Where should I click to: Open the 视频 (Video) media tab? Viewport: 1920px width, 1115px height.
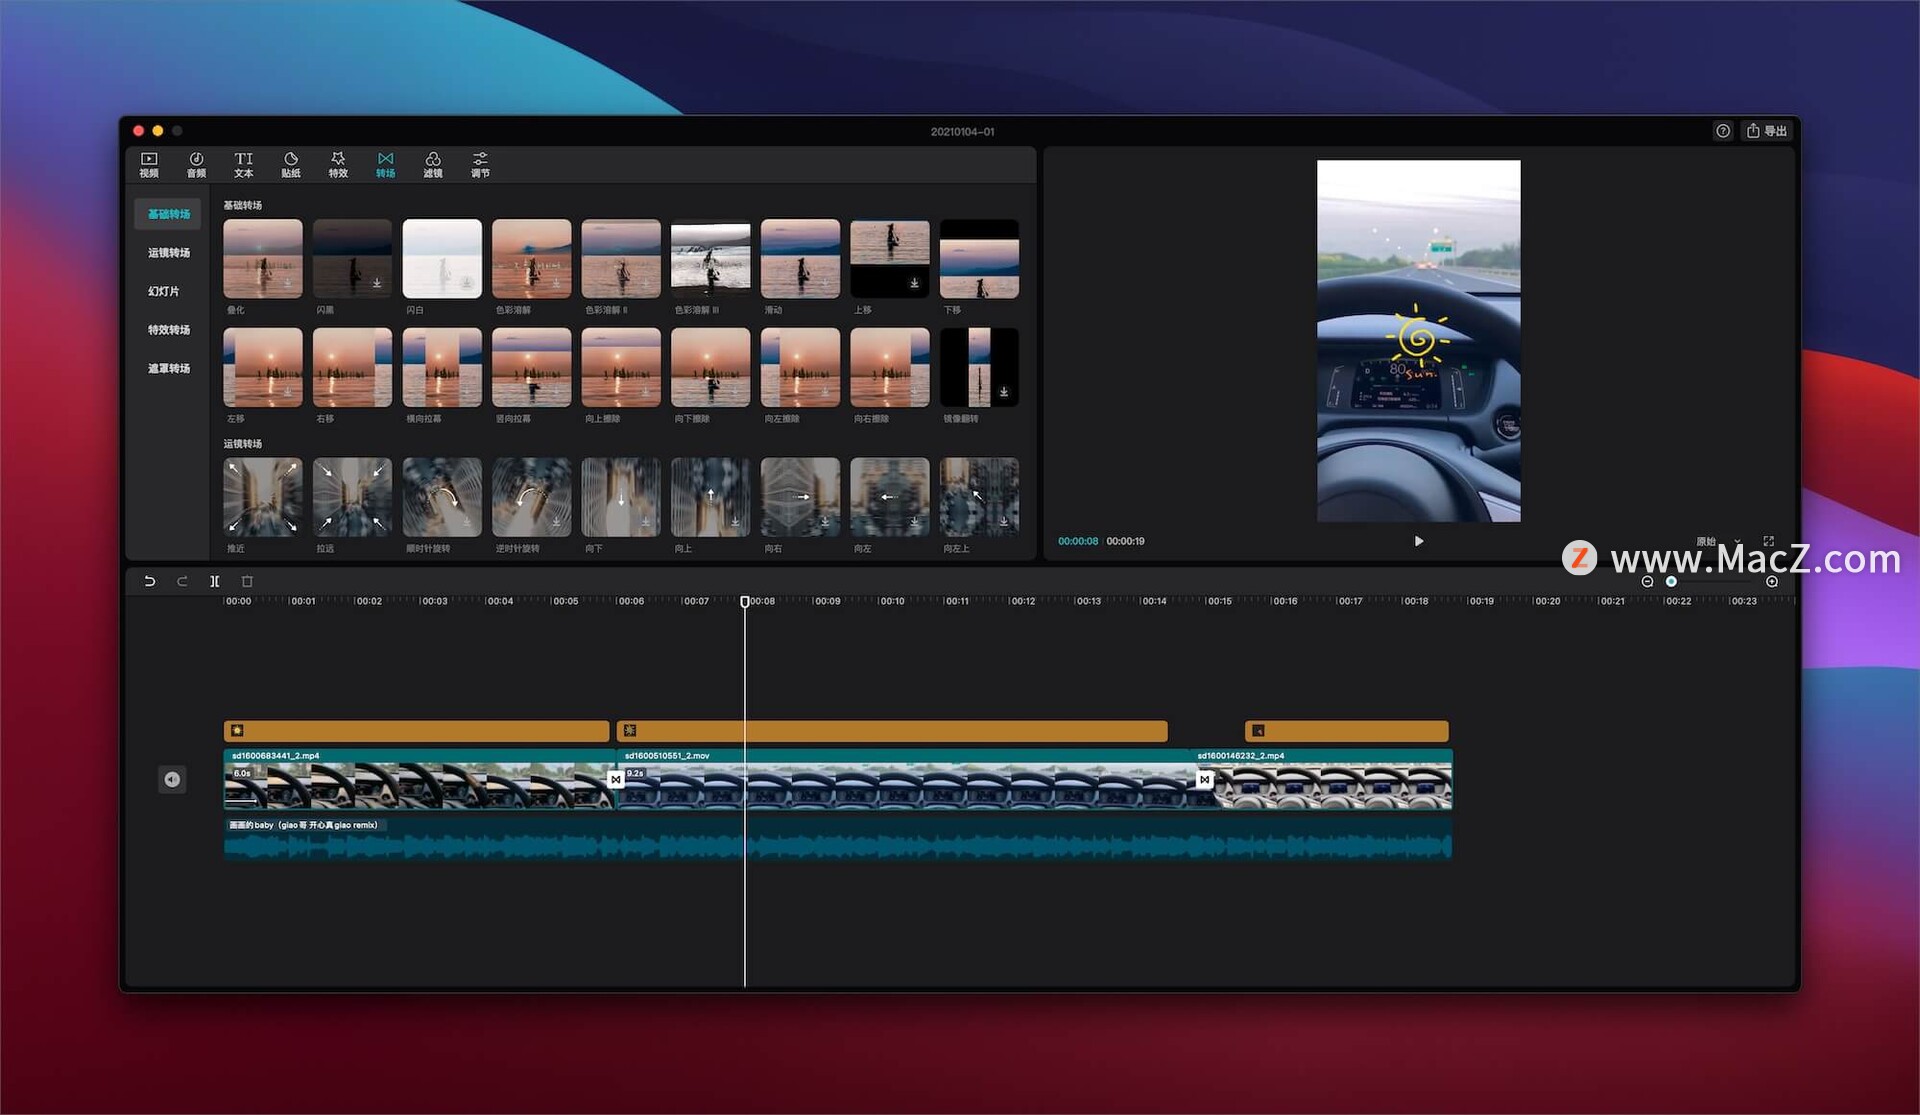point(149,165)
